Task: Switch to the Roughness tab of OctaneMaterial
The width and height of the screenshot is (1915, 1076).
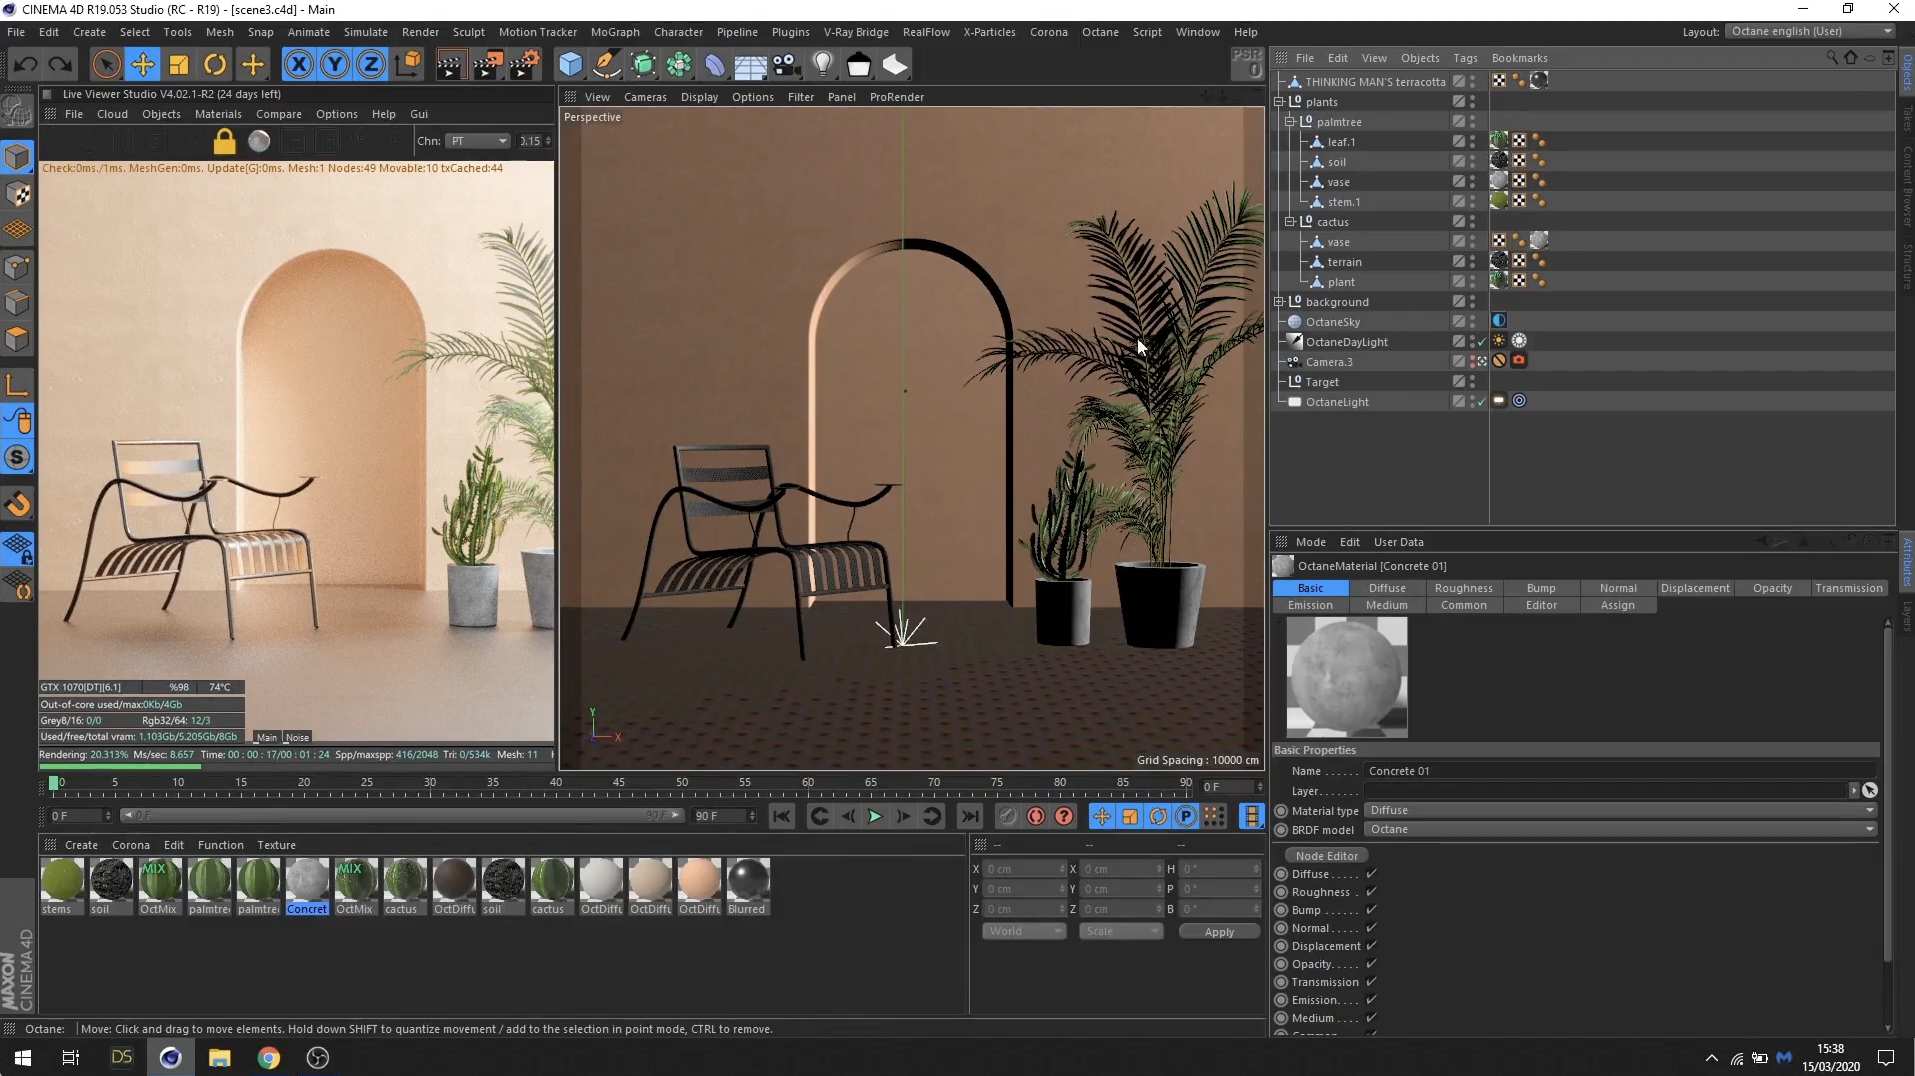Action: pos(1463,588)
